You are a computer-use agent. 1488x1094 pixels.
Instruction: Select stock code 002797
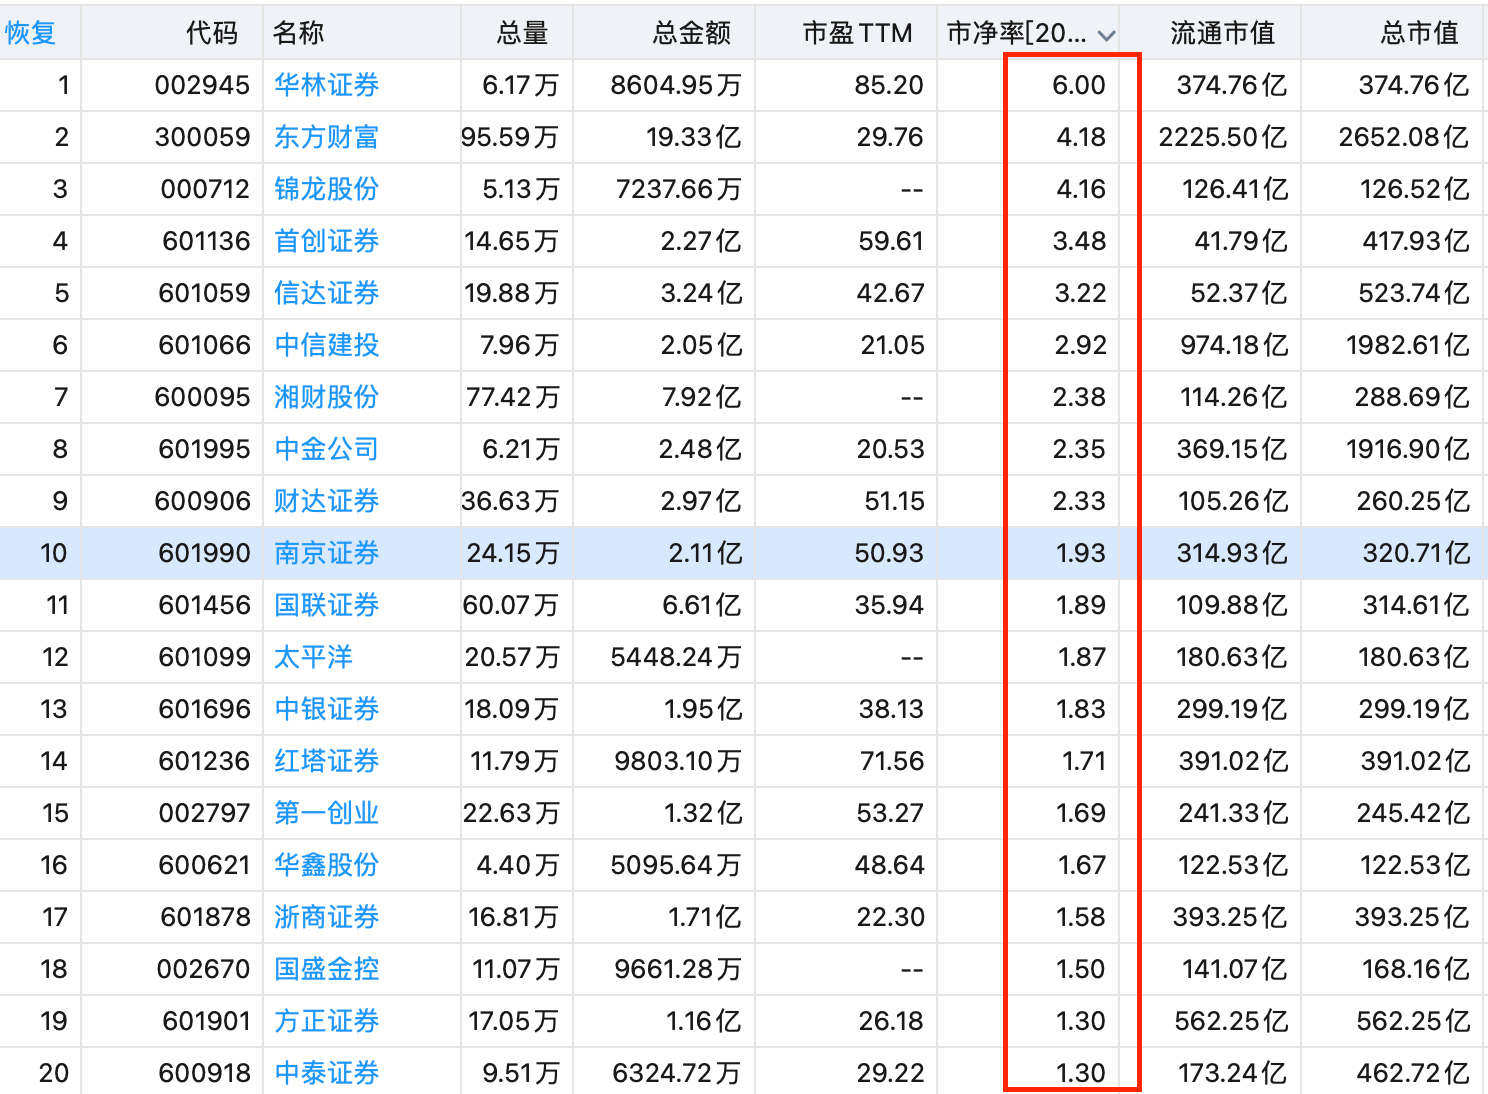click(204, 813)
